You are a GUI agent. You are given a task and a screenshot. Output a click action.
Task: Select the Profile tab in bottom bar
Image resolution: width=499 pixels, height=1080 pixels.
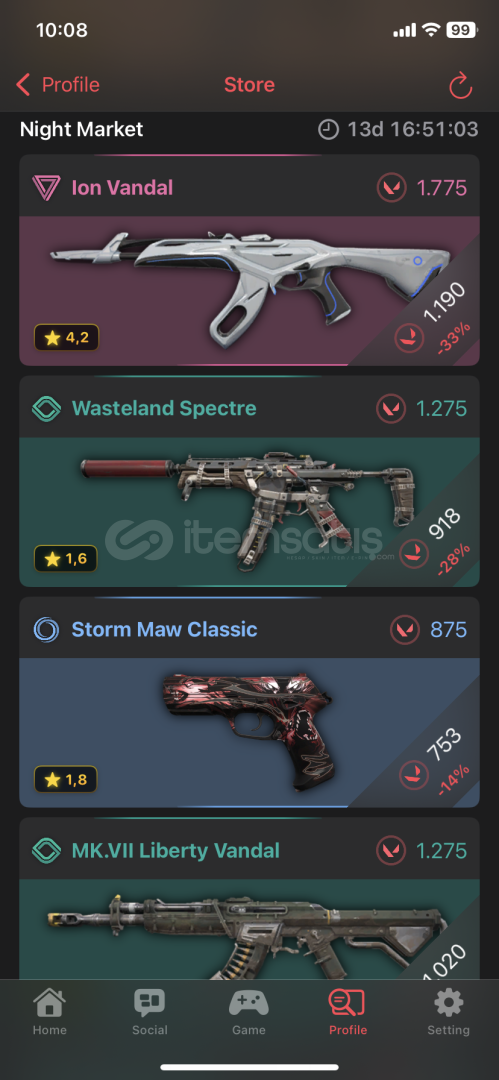pyautogui.click(x=347, y=1012)
